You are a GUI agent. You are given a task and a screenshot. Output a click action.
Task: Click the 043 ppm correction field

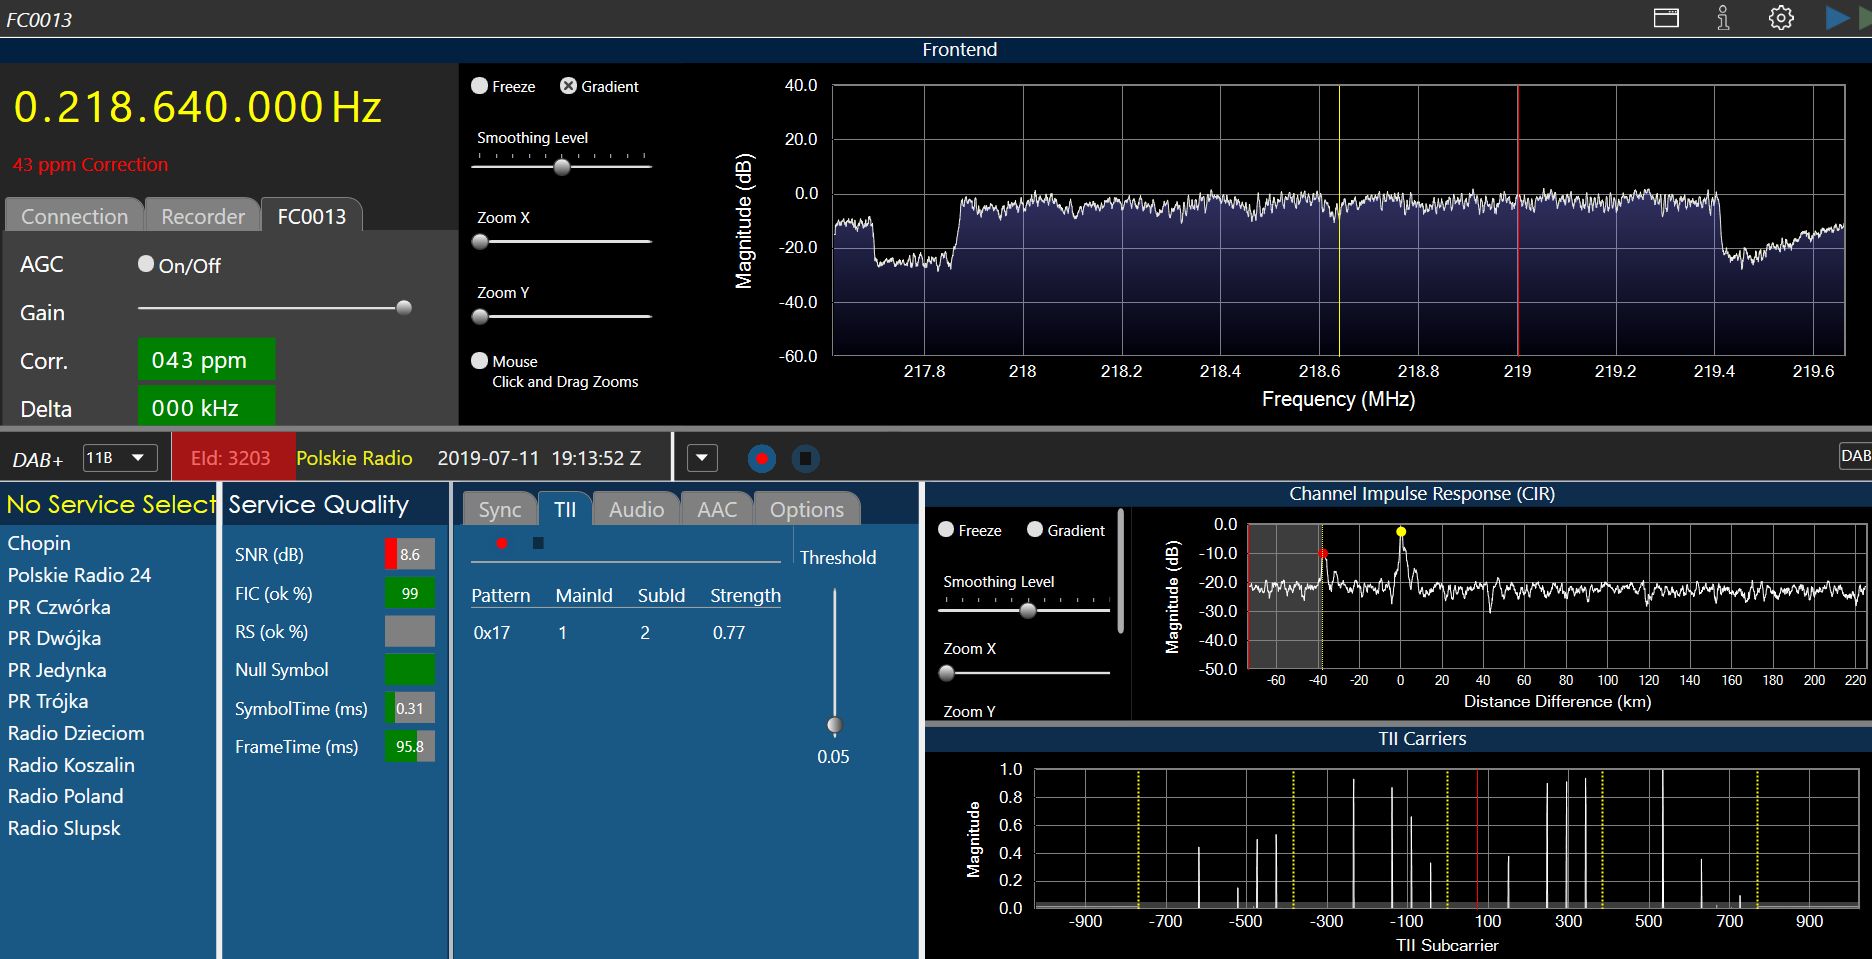[206, 360]
